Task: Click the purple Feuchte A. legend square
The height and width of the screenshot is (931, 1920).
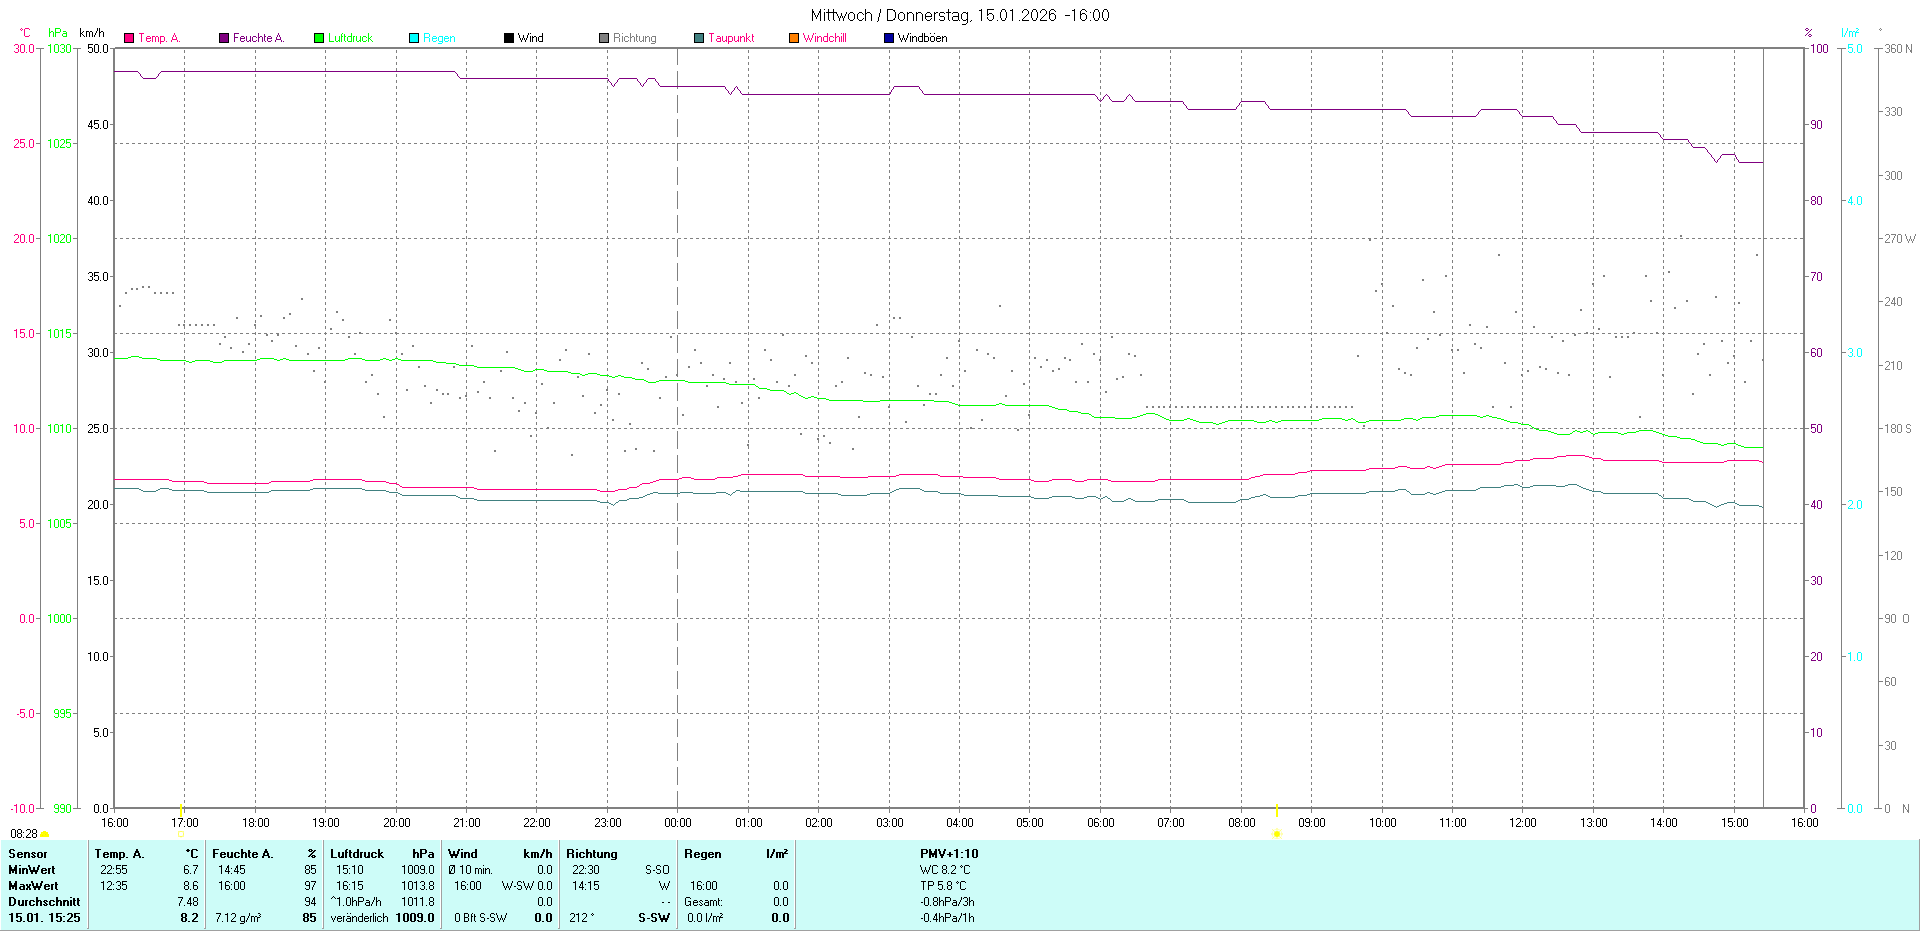Action: (x=224, y=38)
